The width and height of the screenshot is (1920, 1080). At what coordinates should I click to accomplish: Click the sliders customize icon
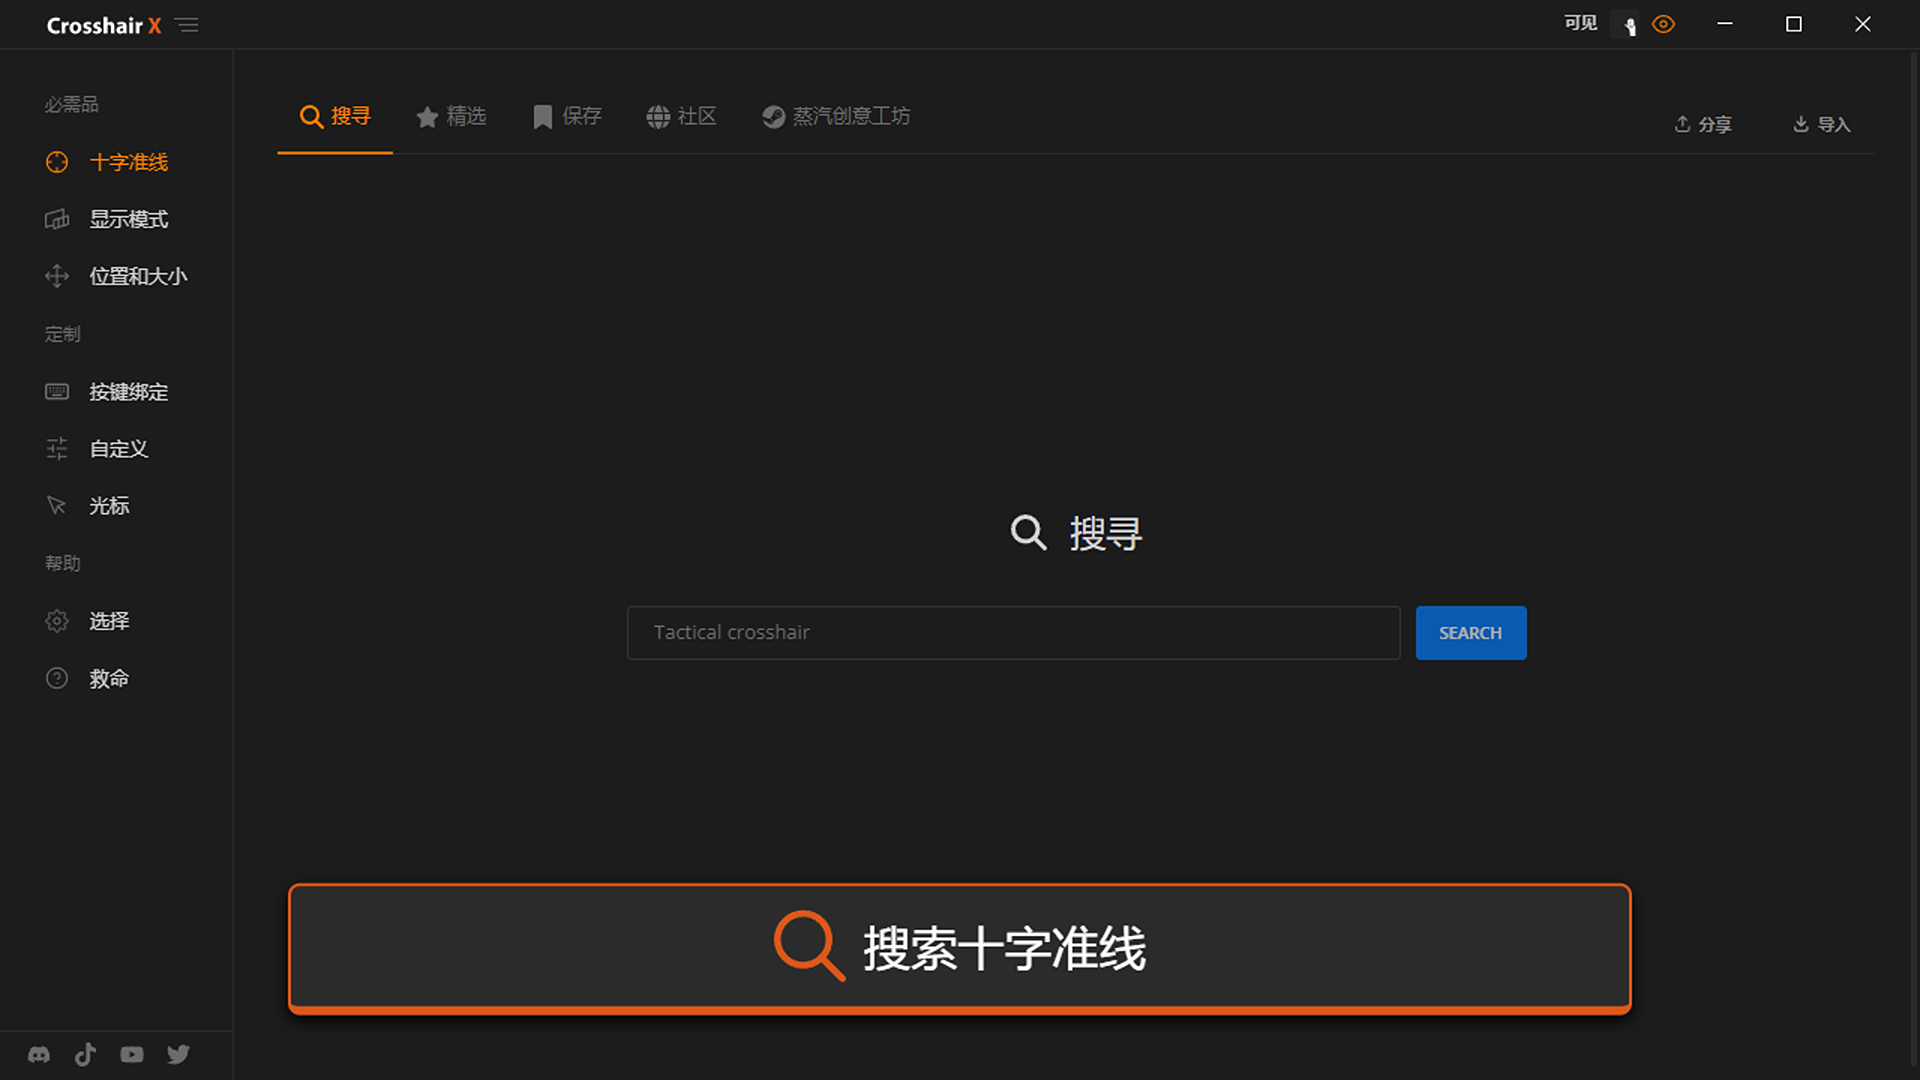pos(57,449)
